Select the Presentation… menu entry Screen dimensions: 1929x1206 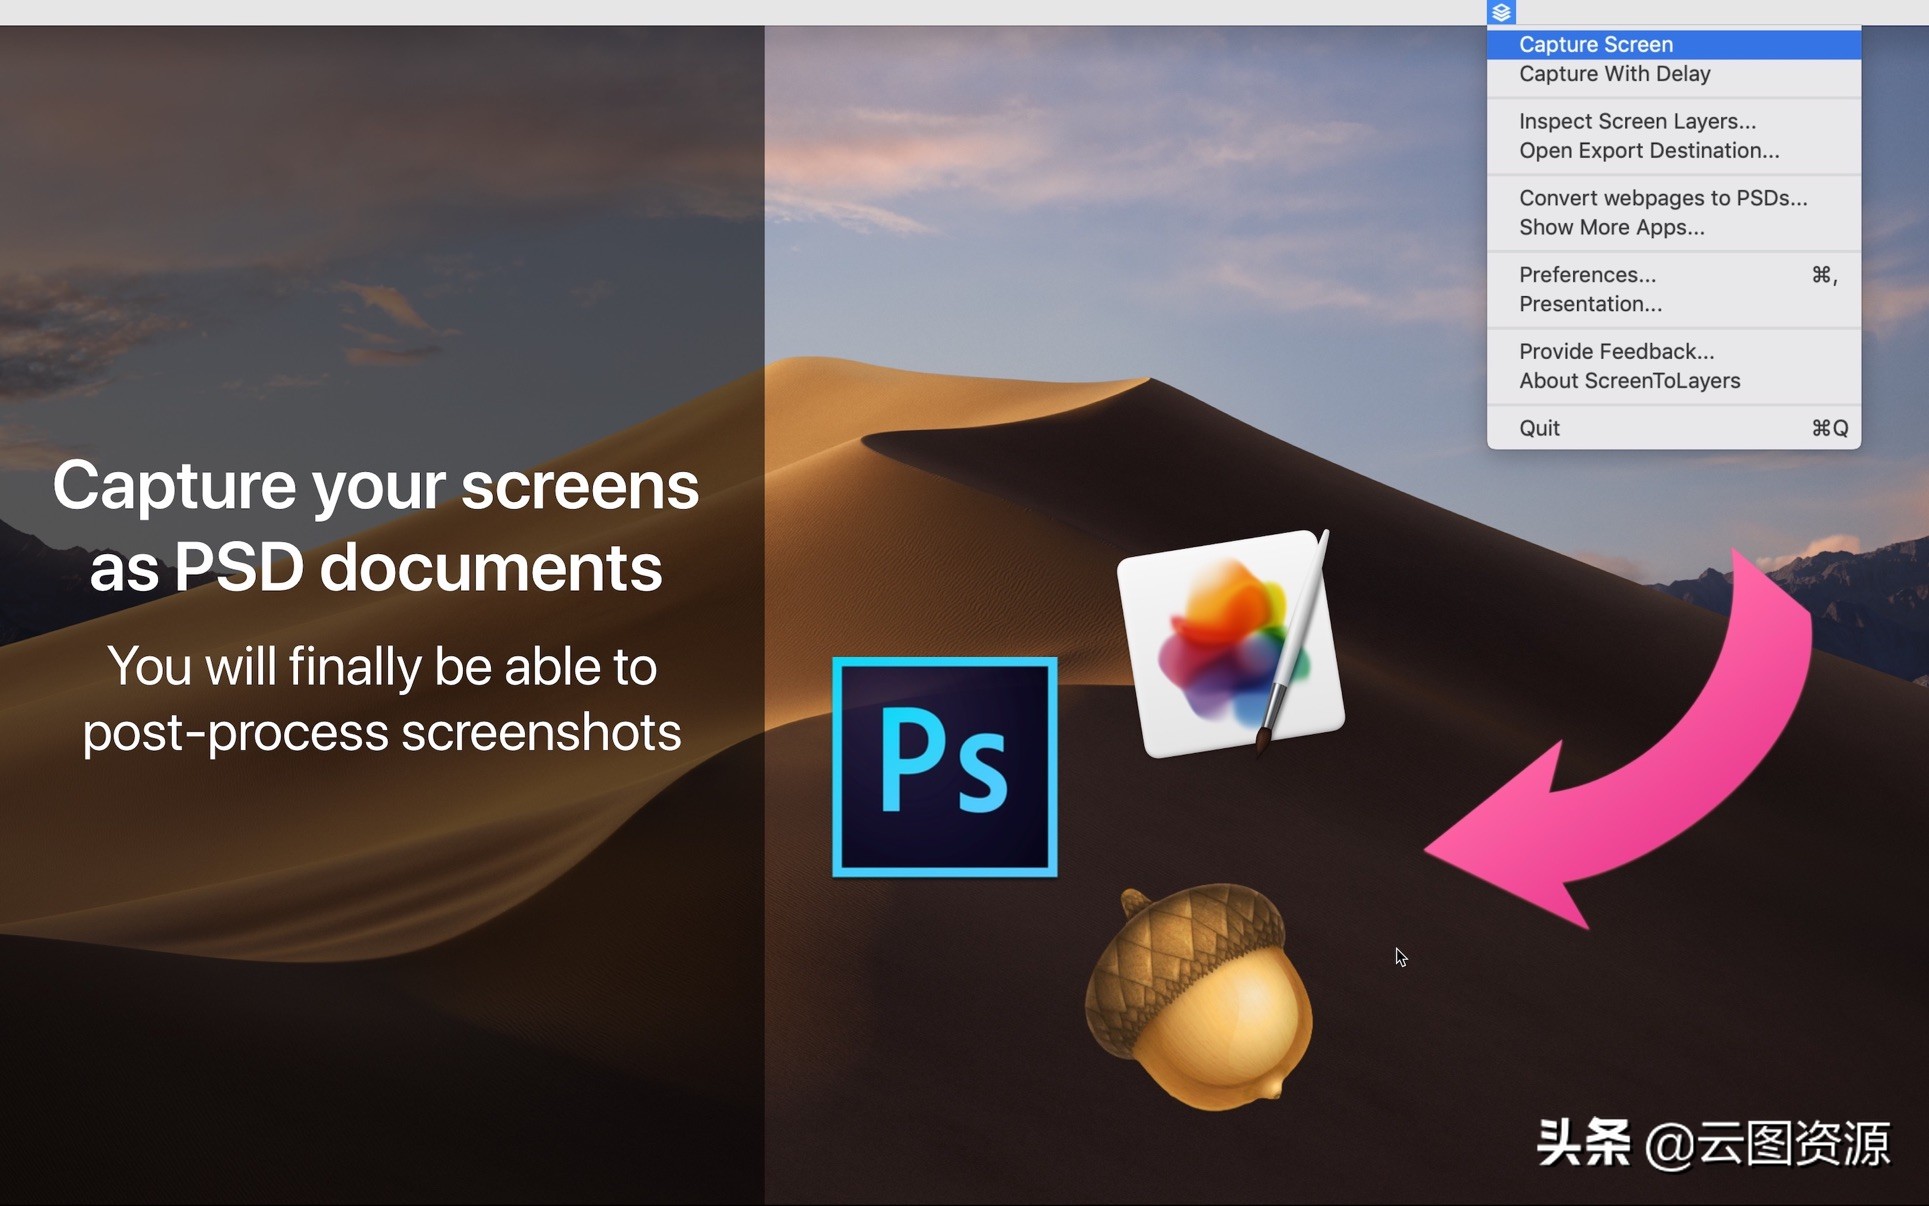click(x=1674, y=305)
